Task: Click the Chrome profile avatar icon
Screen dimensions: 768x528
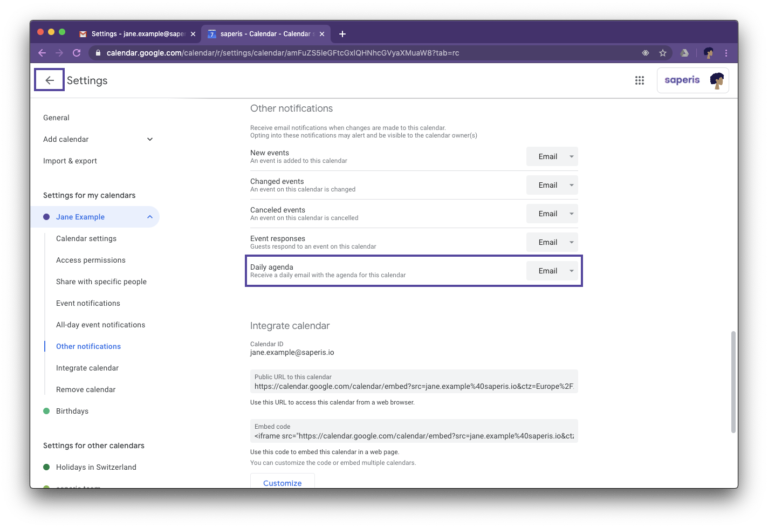Action: (708, 53)
